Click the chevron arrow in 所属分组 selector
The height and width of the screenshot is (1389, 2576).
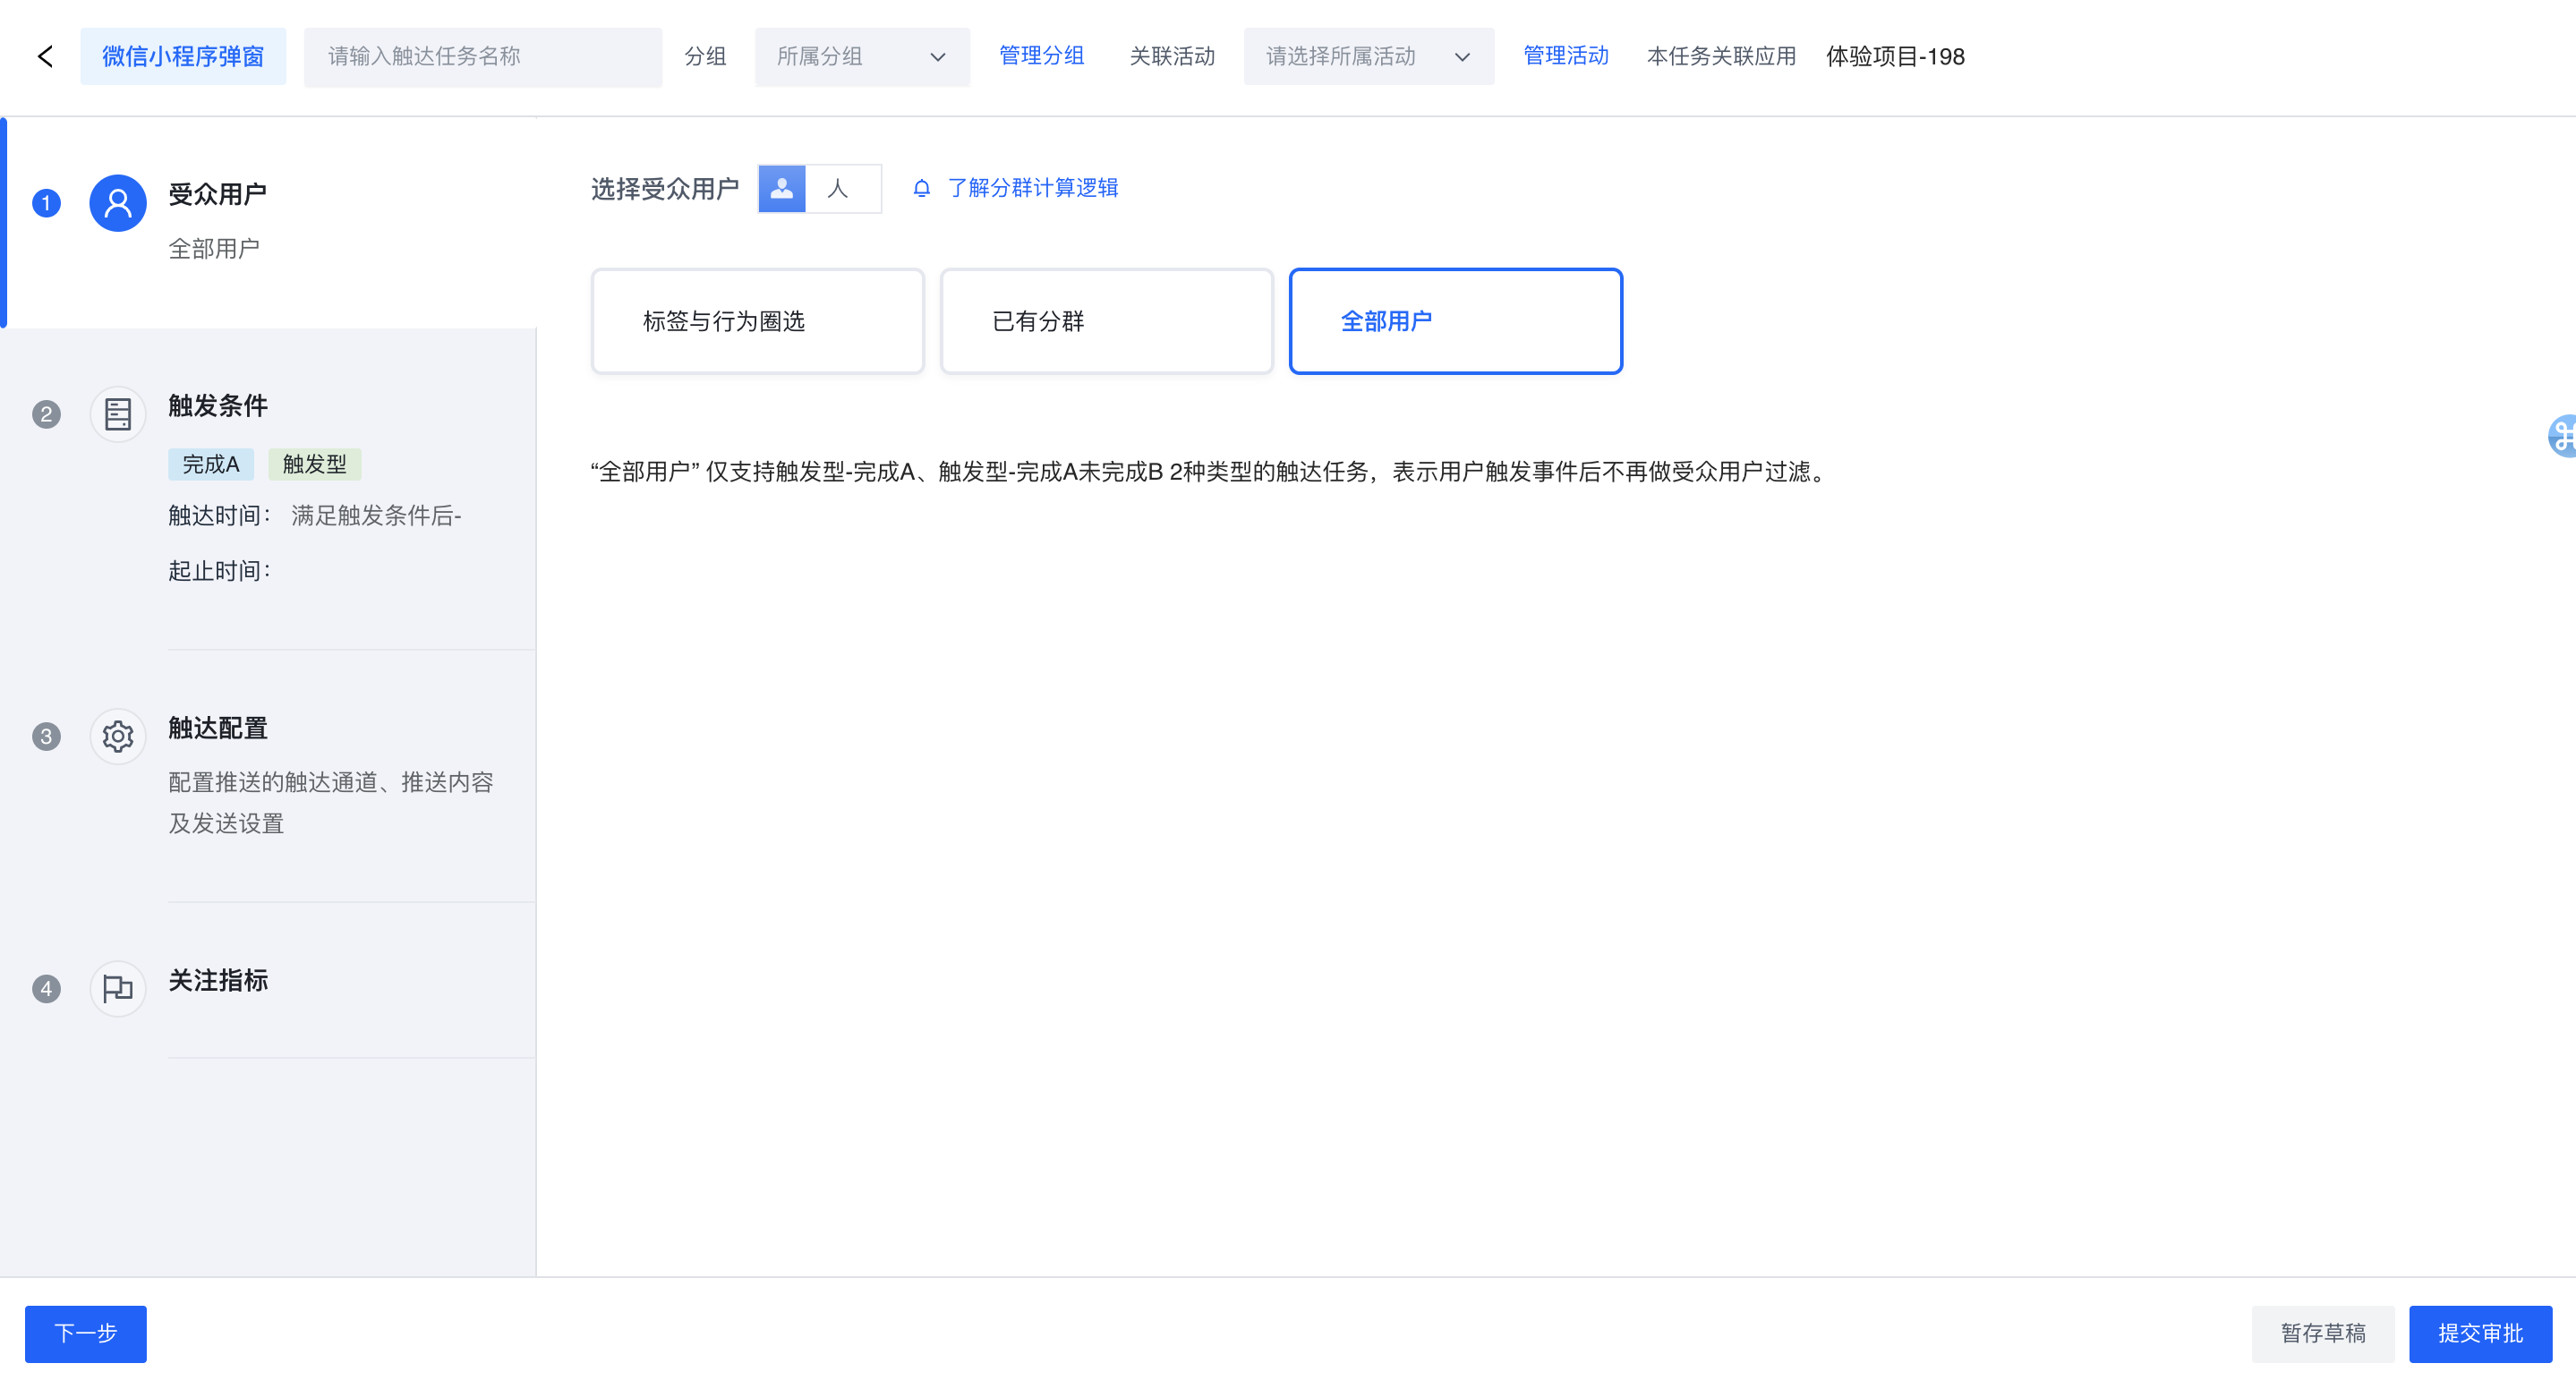click(x=937, y=57)
